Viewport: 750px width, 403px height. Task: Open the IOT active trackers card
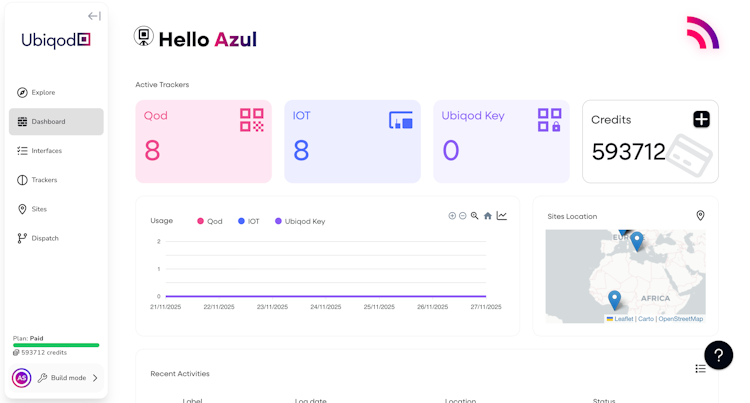pyautogui.click(x=353, y=142)
